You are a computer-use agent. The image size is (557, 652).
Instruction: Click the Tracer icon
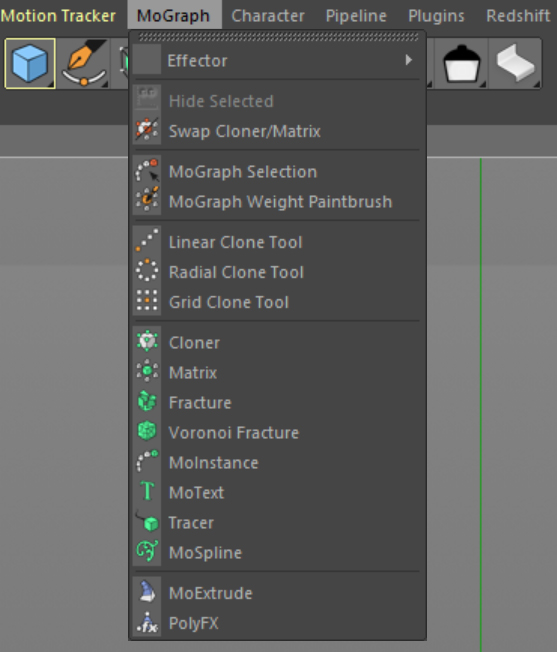point(147,522)
